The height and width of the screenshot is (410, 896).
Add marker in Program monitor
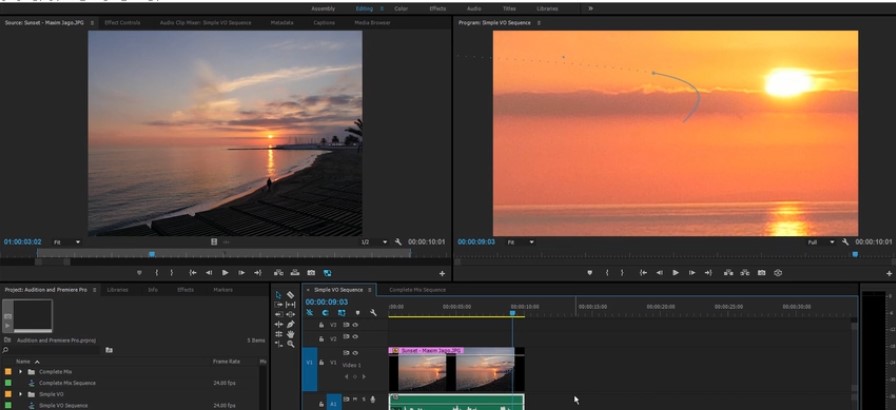[590, 272]
